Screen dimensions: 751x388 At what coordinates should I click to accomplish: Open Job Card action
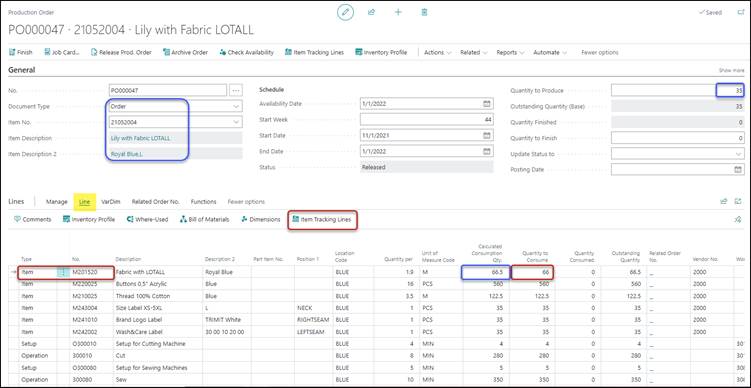(x=62, y=52)
